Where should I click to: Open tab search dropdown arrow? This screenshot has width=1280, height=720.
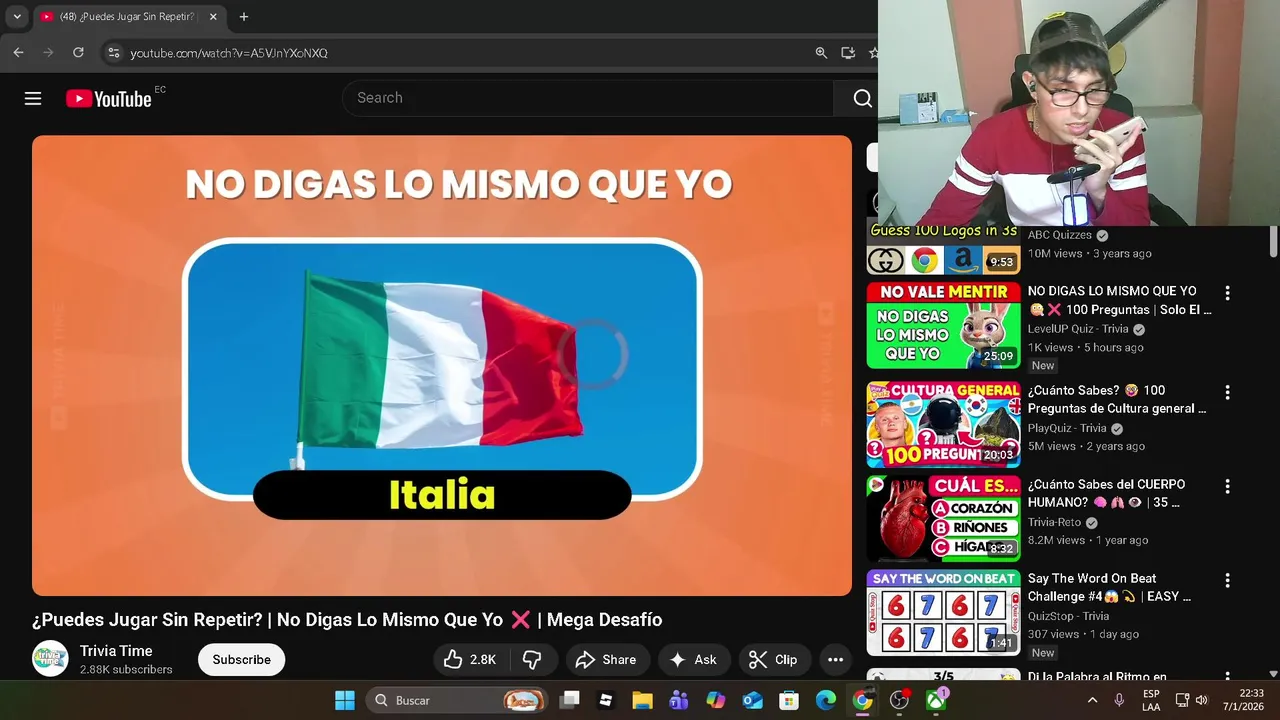(17, 17)
